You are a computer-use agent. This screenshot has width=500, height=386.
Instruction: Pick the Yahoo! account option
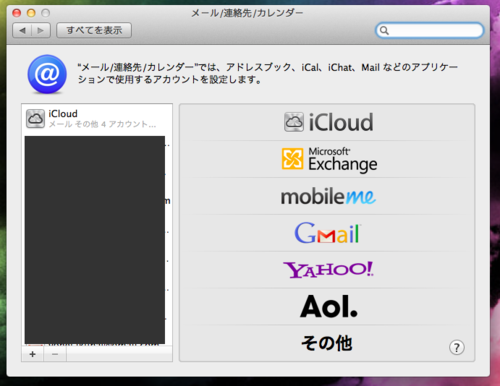(x=328, y=269)
